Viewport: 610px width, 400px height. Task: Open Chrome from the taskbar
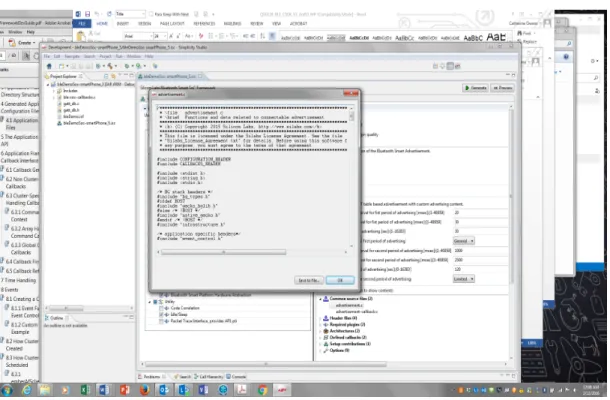coord(262,389)
